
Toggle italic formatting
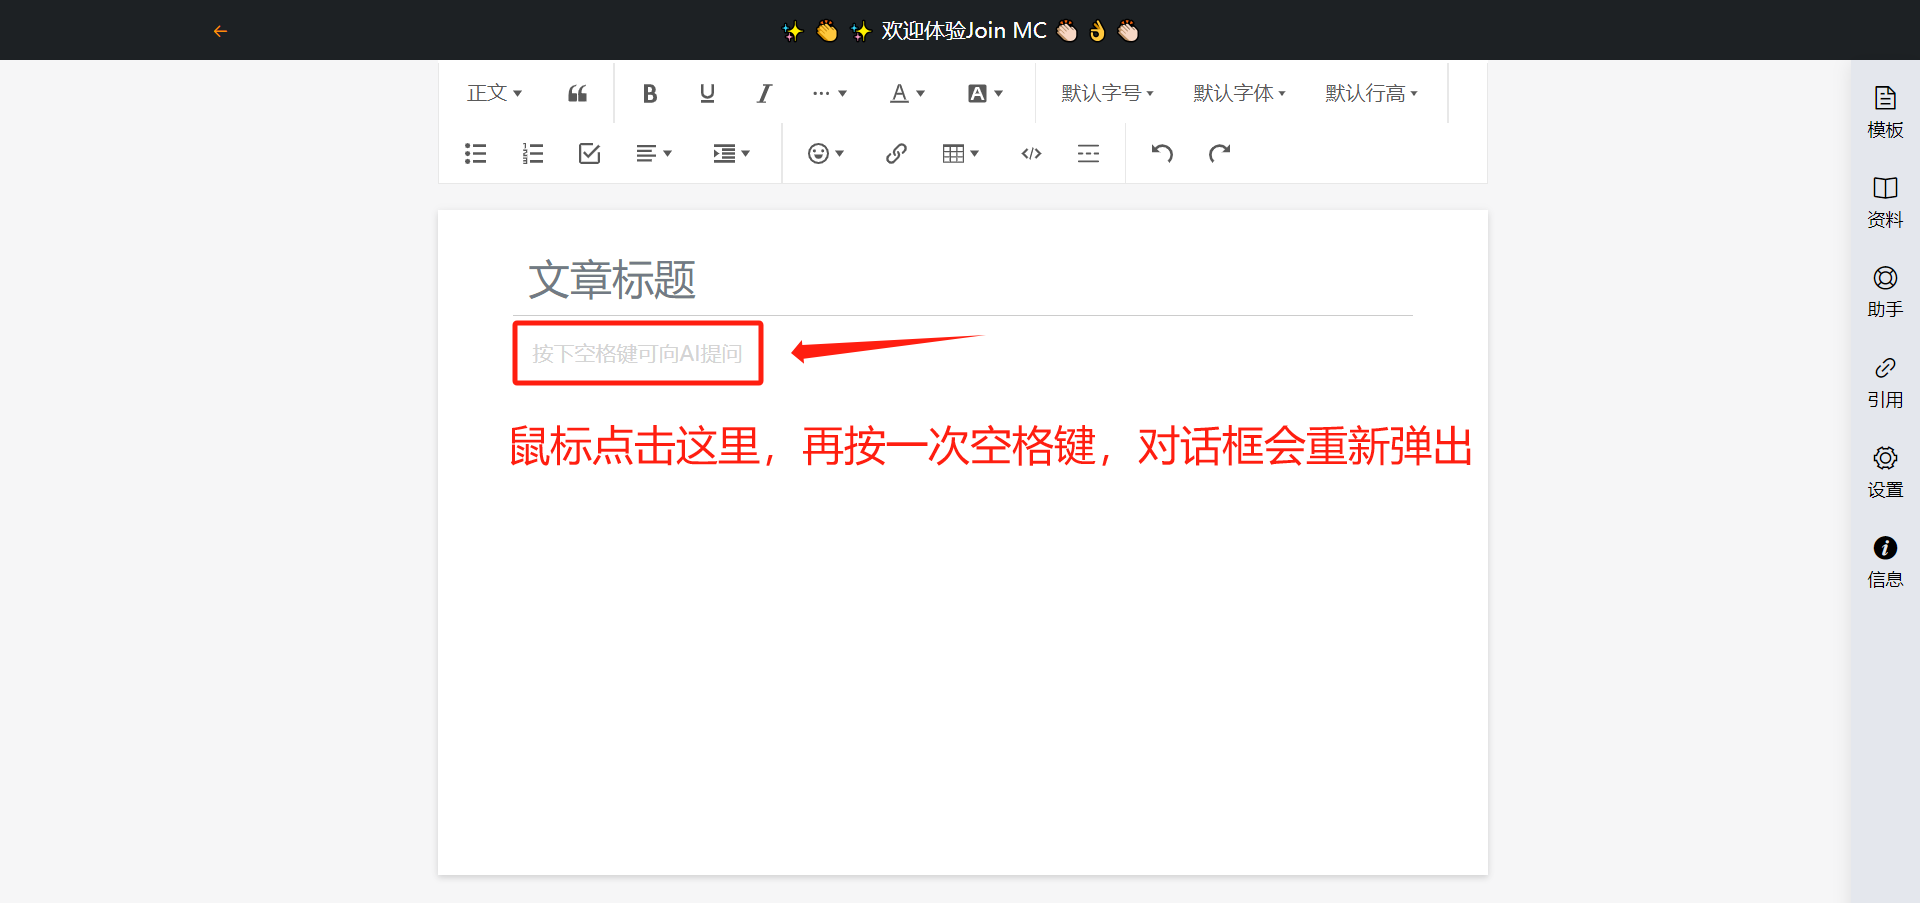click(x=764, y=94)
